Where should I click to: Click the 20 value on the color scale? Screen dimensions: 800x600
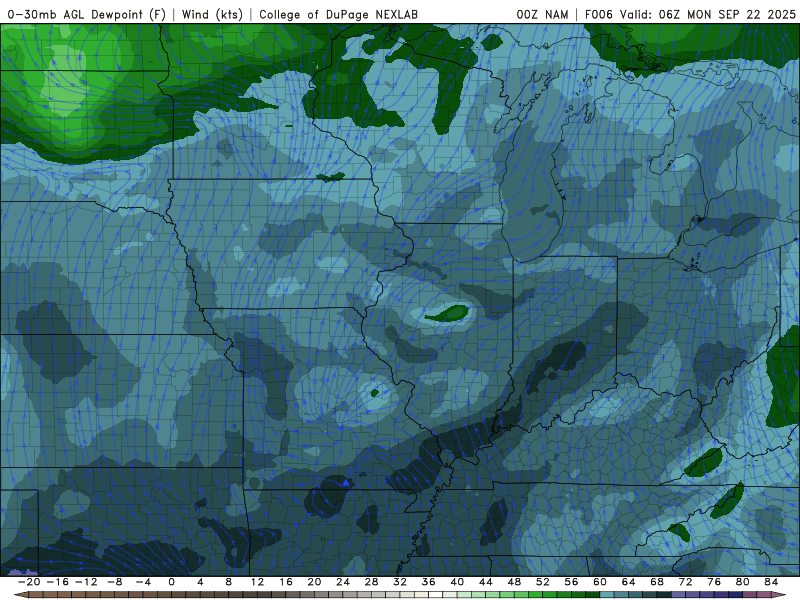point(314,582)
